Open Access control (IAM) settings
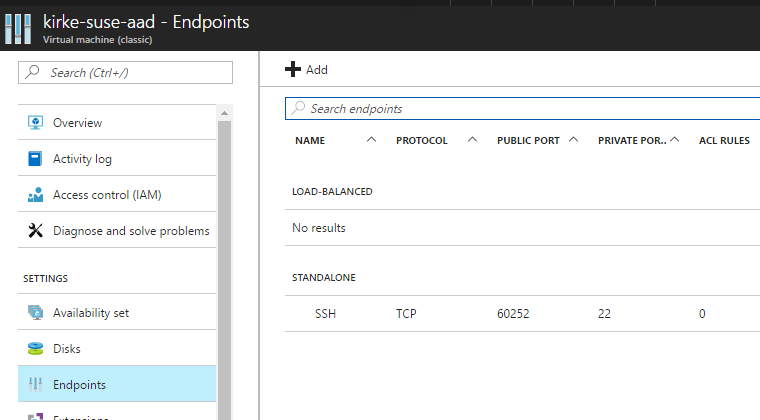The width and height of the screenshot is (760, 420). [117, 195]
